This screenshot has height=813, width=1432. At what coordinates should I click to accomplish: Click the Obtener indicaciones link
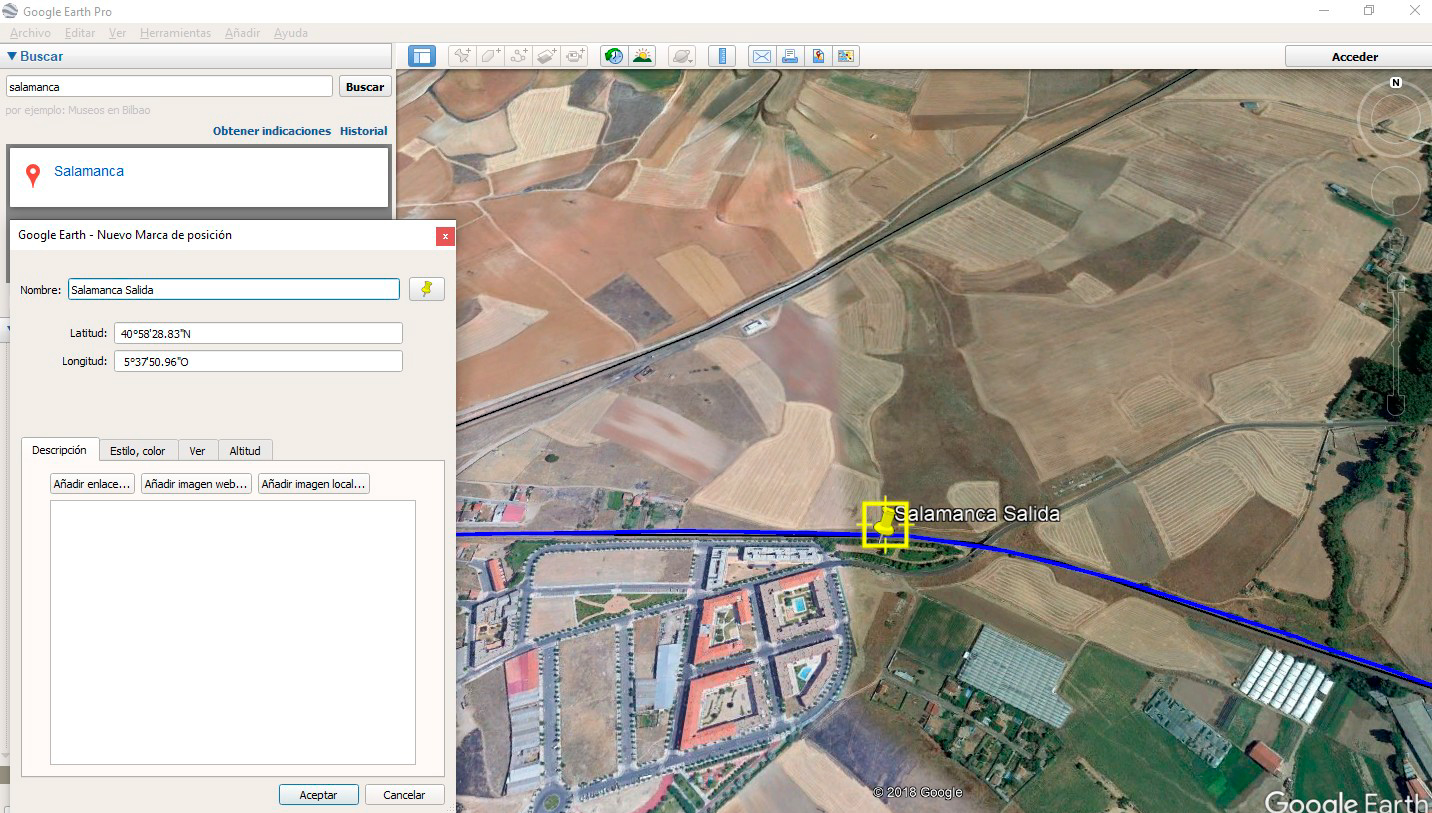click(272, 131)
